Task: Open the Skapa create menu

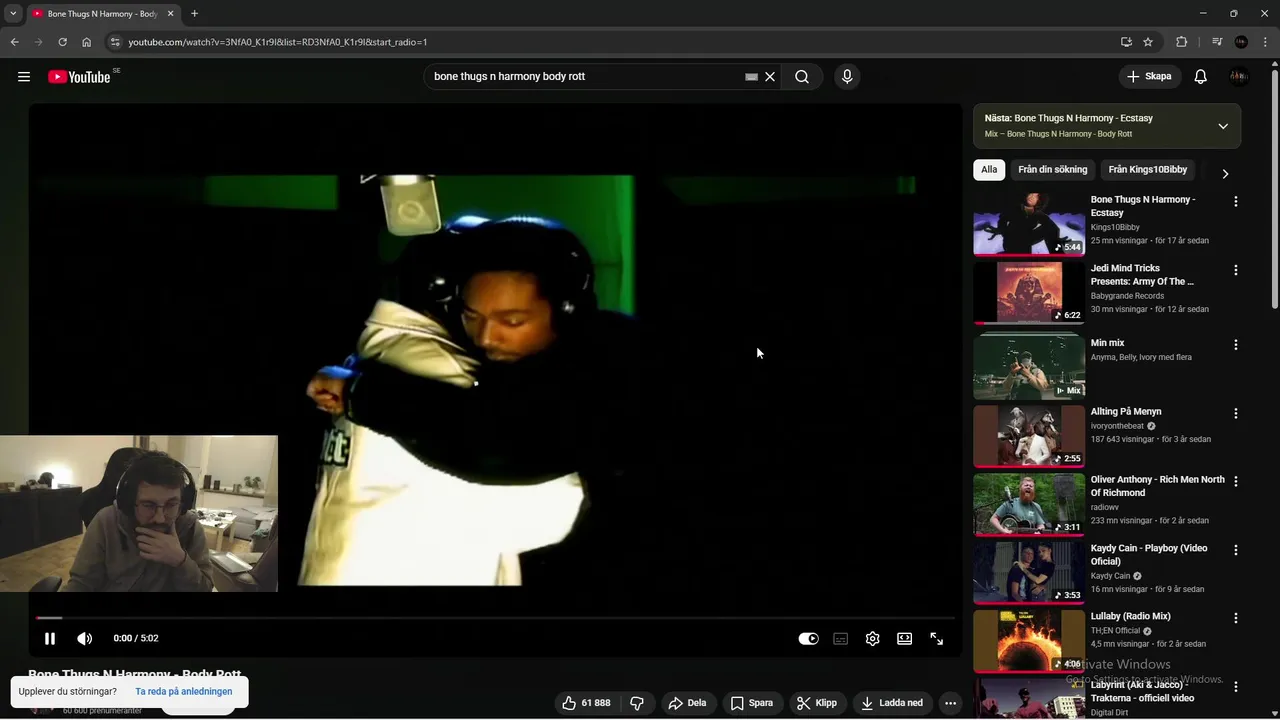Action: point(1149,77)
